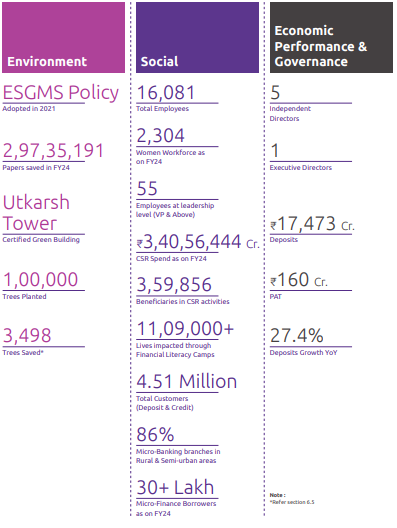Click the Refer section 6.5 note
Screen dimensions: 397x528
pos(292,502)
